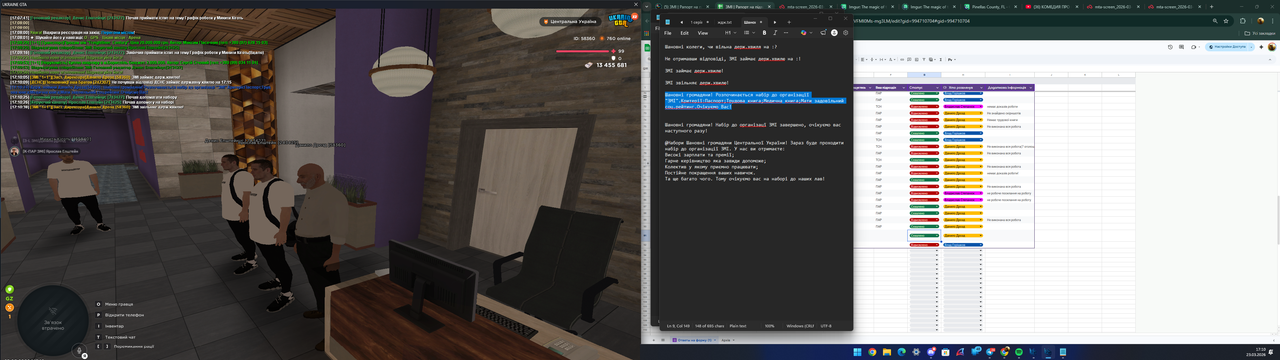The image size is (1280, 360).
Task: Click the Notepad account avatar icon
Action: coord(834,33)
